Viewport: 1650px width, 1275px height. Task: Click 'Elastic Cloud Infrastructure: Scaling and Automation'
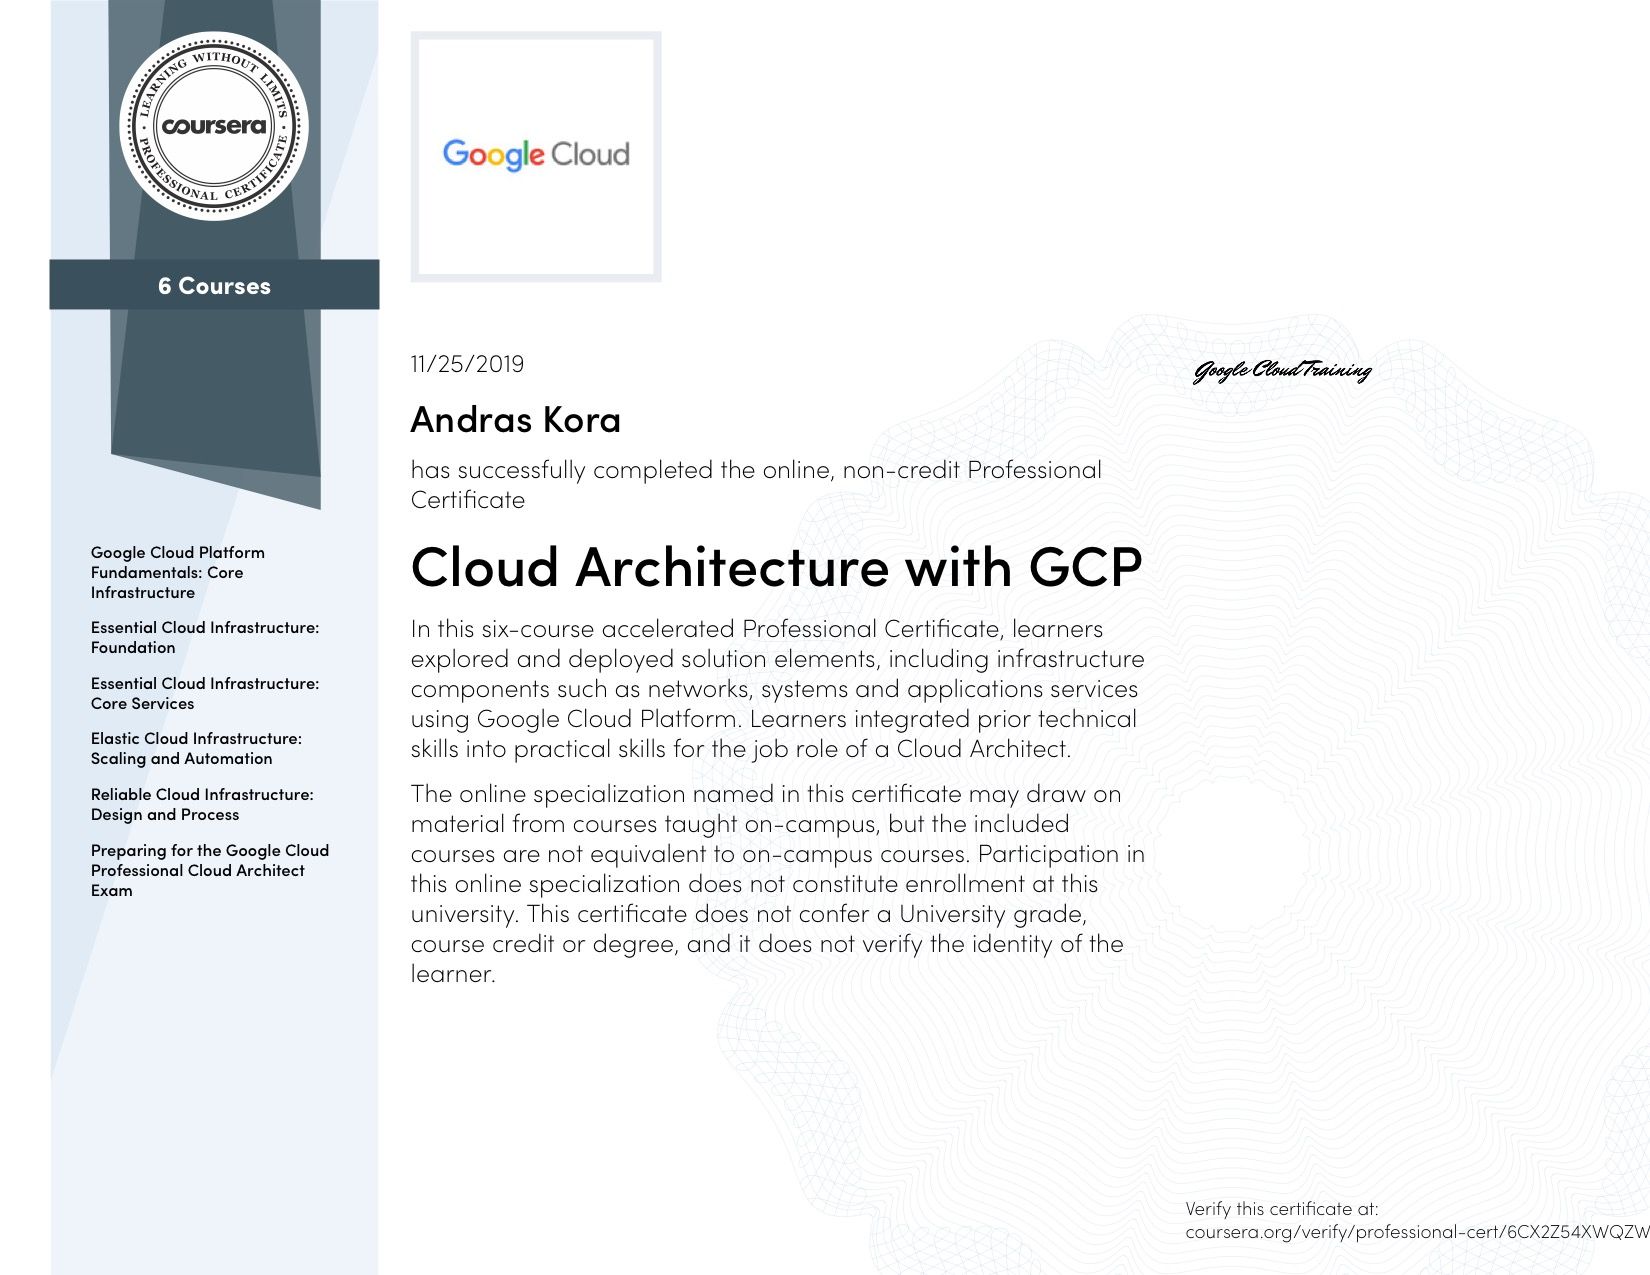(x=196, y=748)
